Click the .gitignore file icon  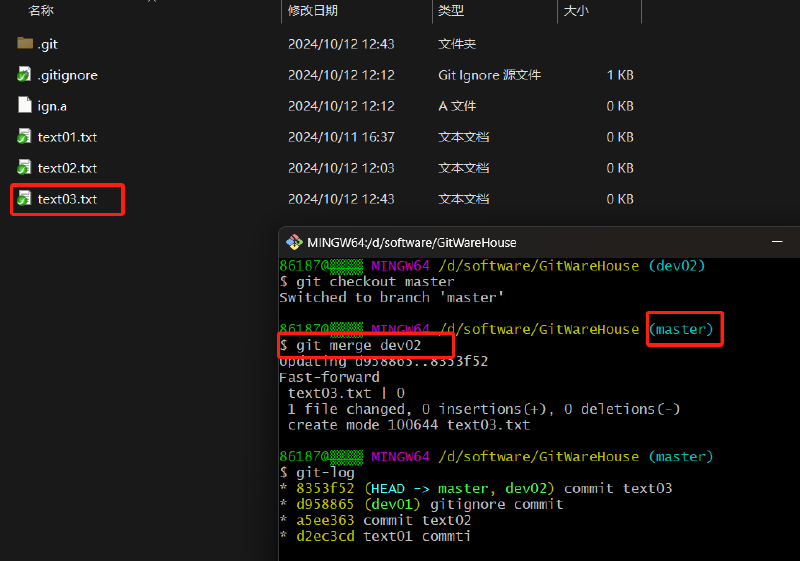24,74
